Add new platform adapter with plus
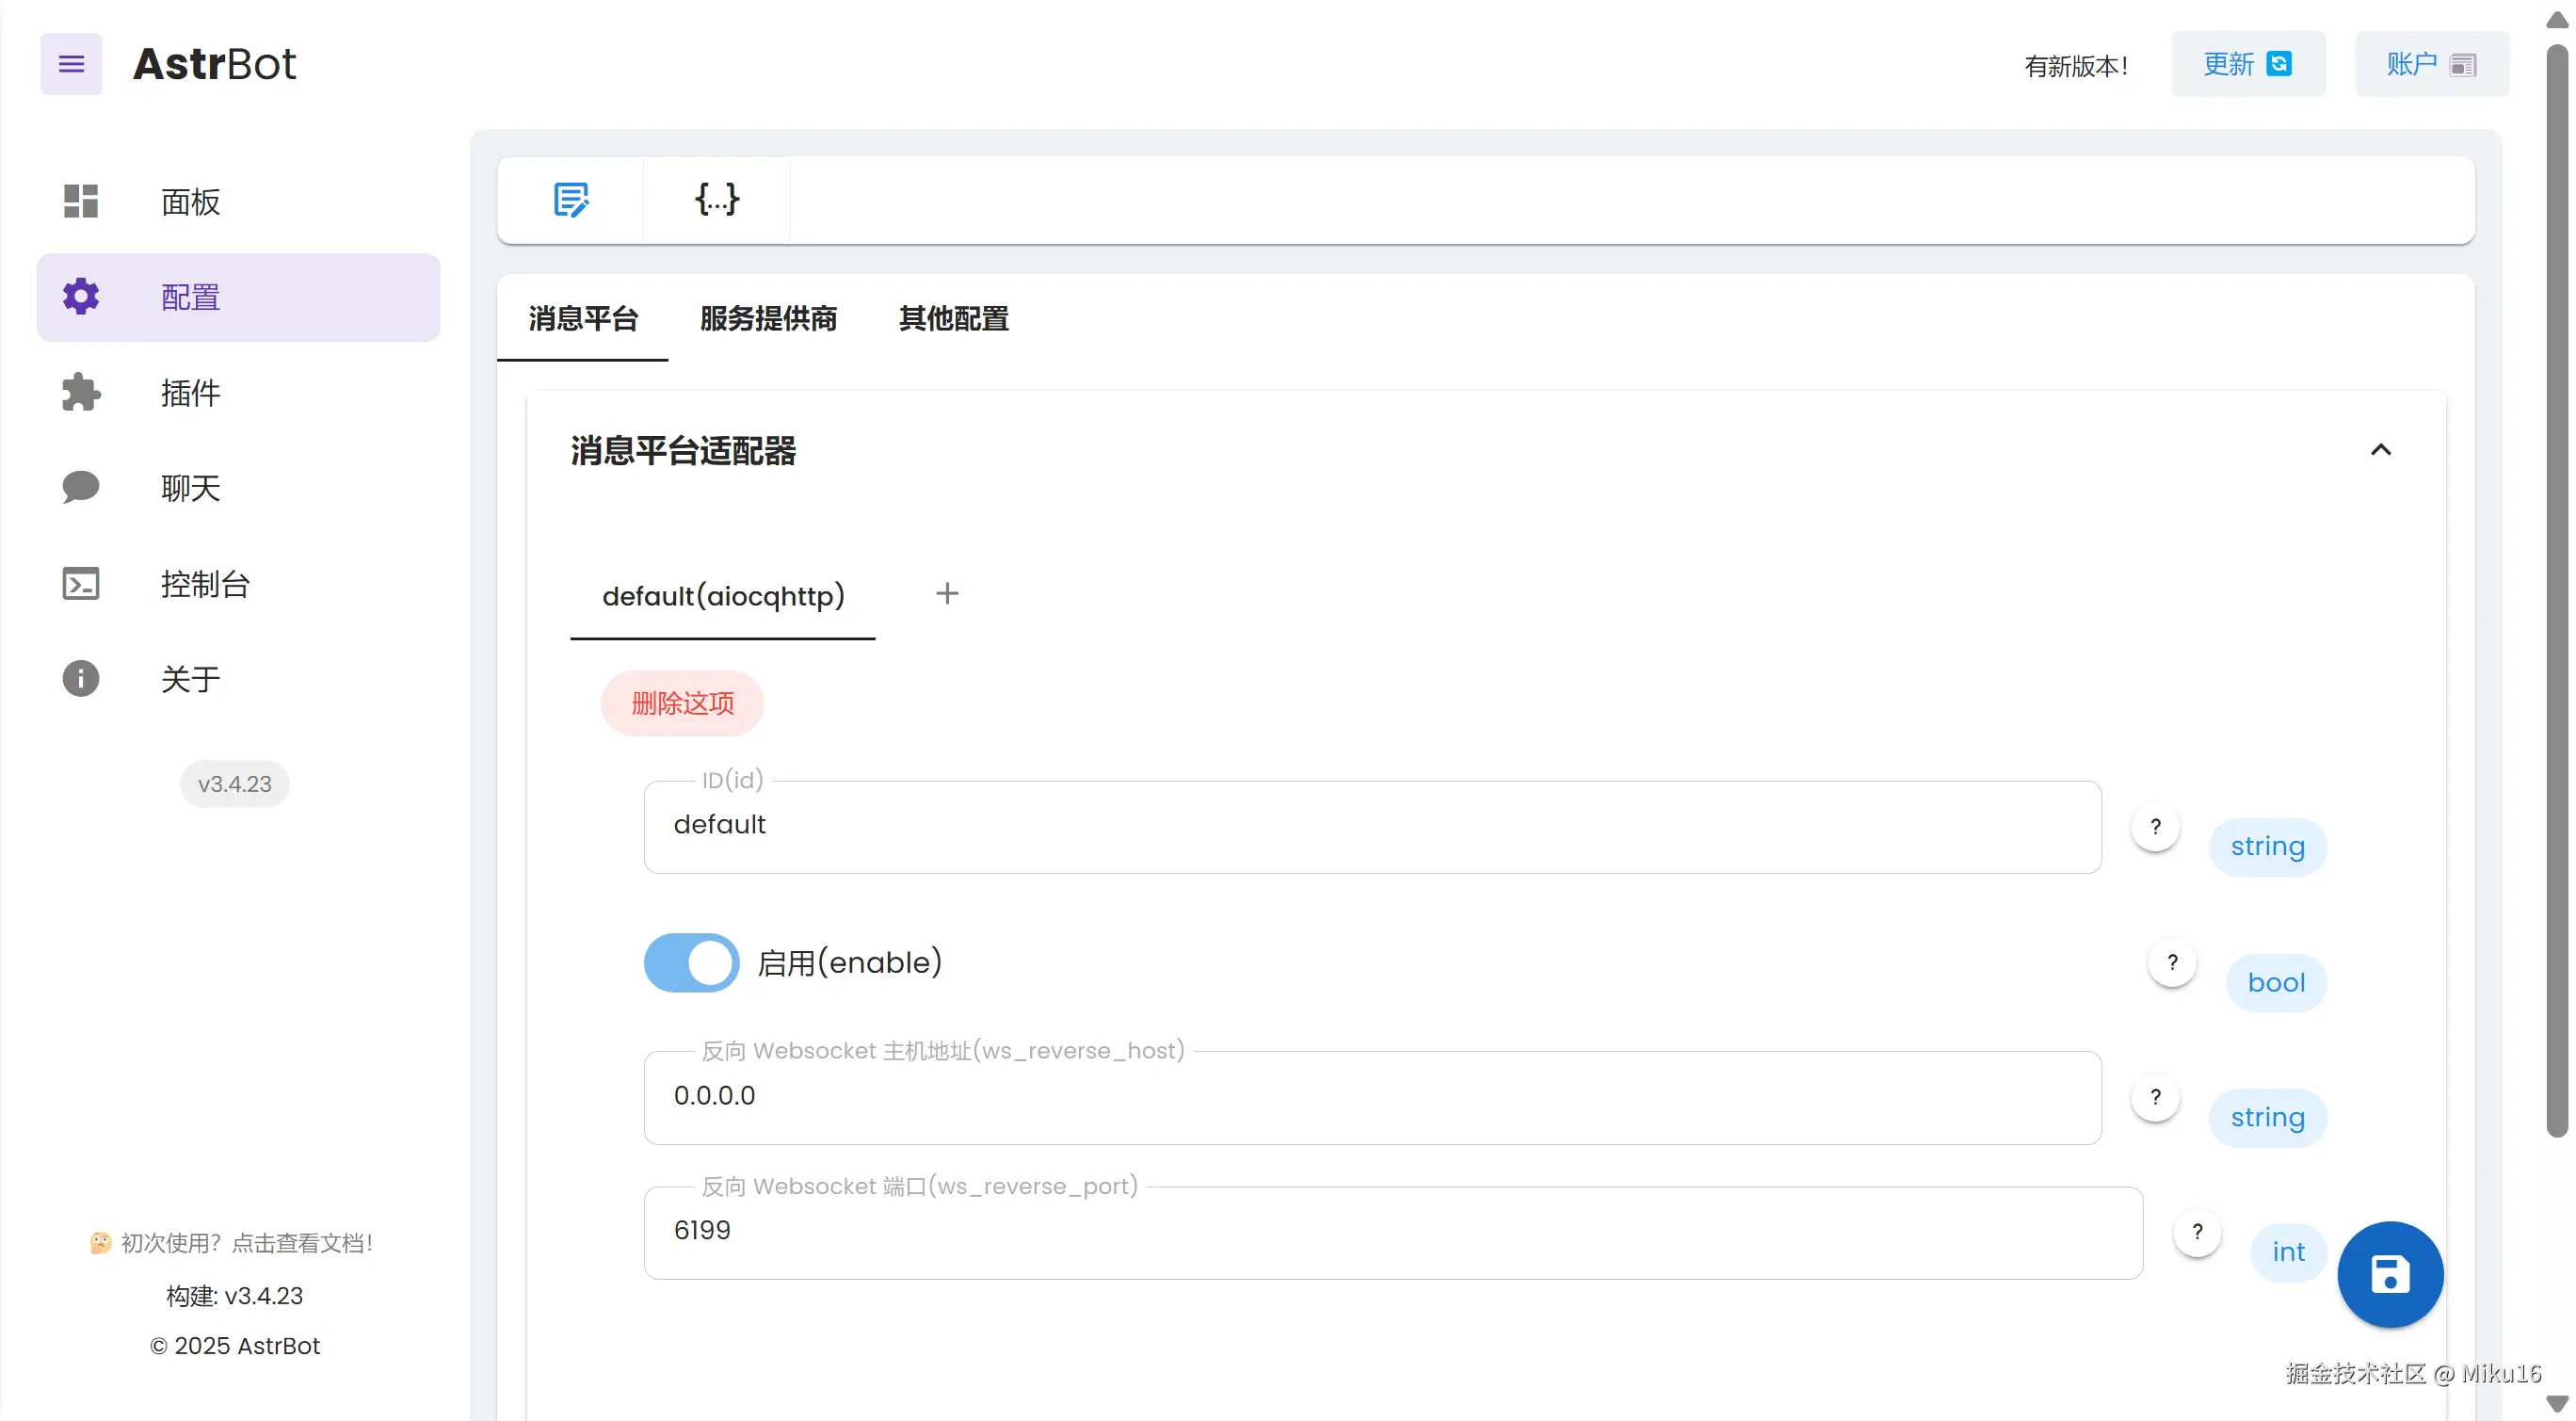Screen dimensions: 2576x1421 tap(947, 593)
